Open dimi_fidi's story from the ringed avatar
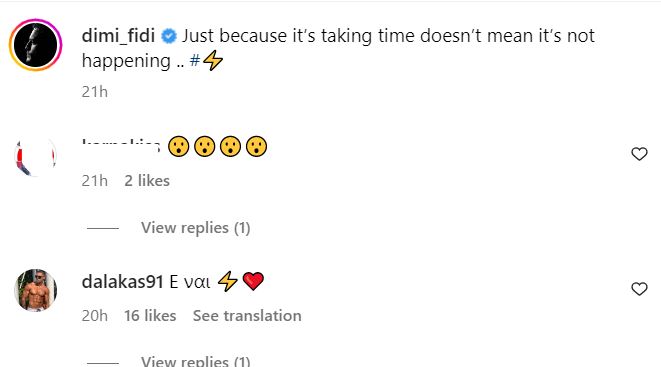 [x=35, y=45]
